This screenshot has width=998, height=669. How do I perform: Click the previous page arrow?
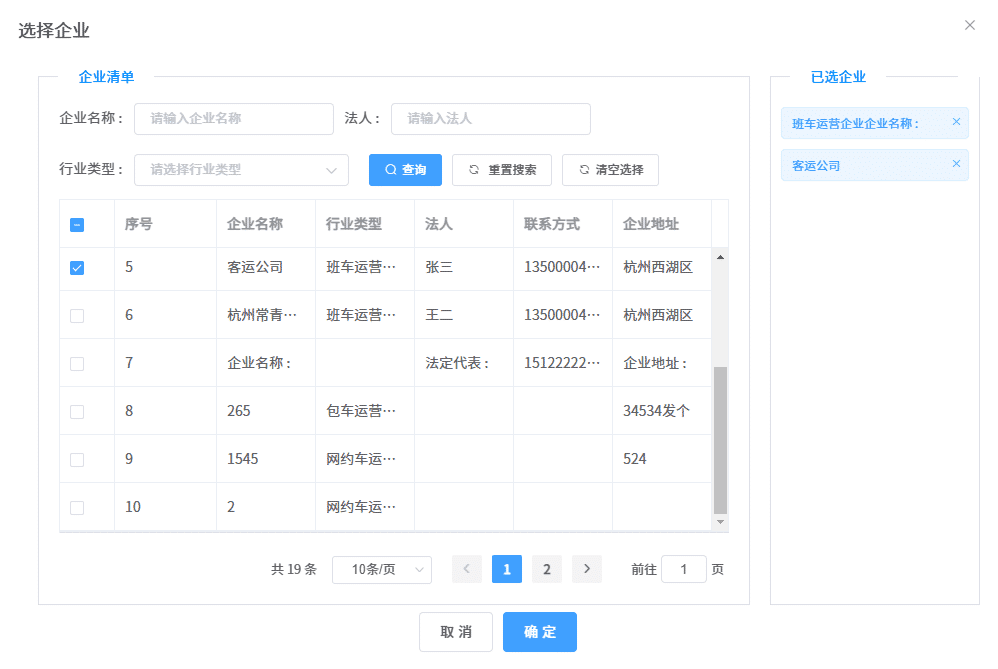coord(466,568)
